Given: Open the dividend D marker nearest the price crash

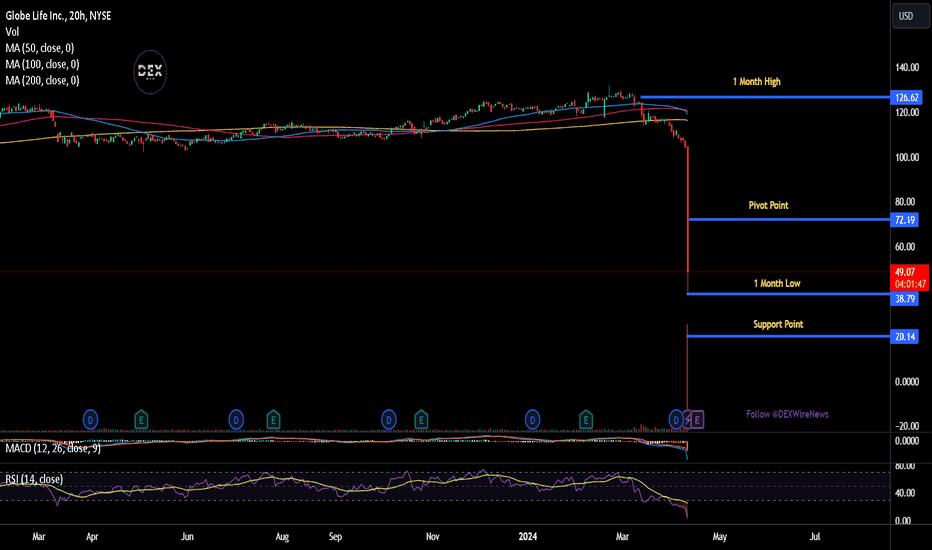Looking at the screenshot, I should 676,420.
